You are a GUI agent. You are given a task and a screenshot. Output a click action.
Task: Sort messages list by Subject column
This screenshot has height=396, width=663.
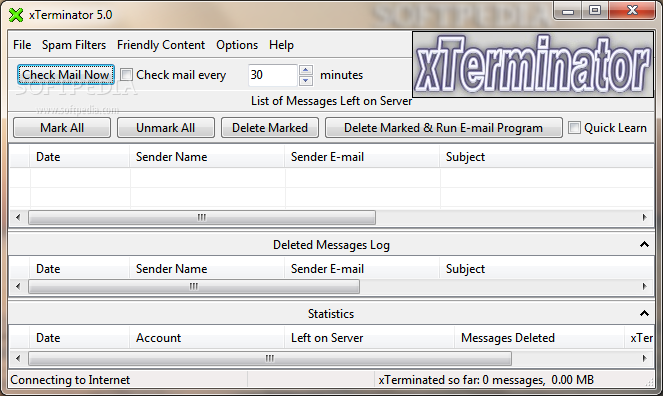547,157
